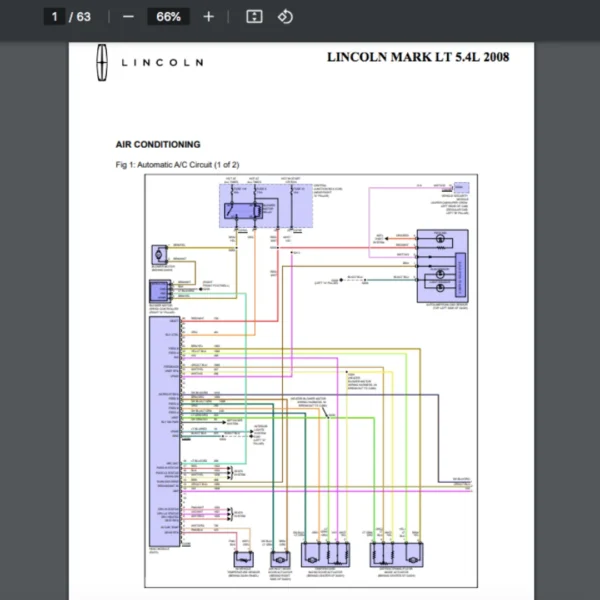Select the 66% zoom level box

coord(168,17)
